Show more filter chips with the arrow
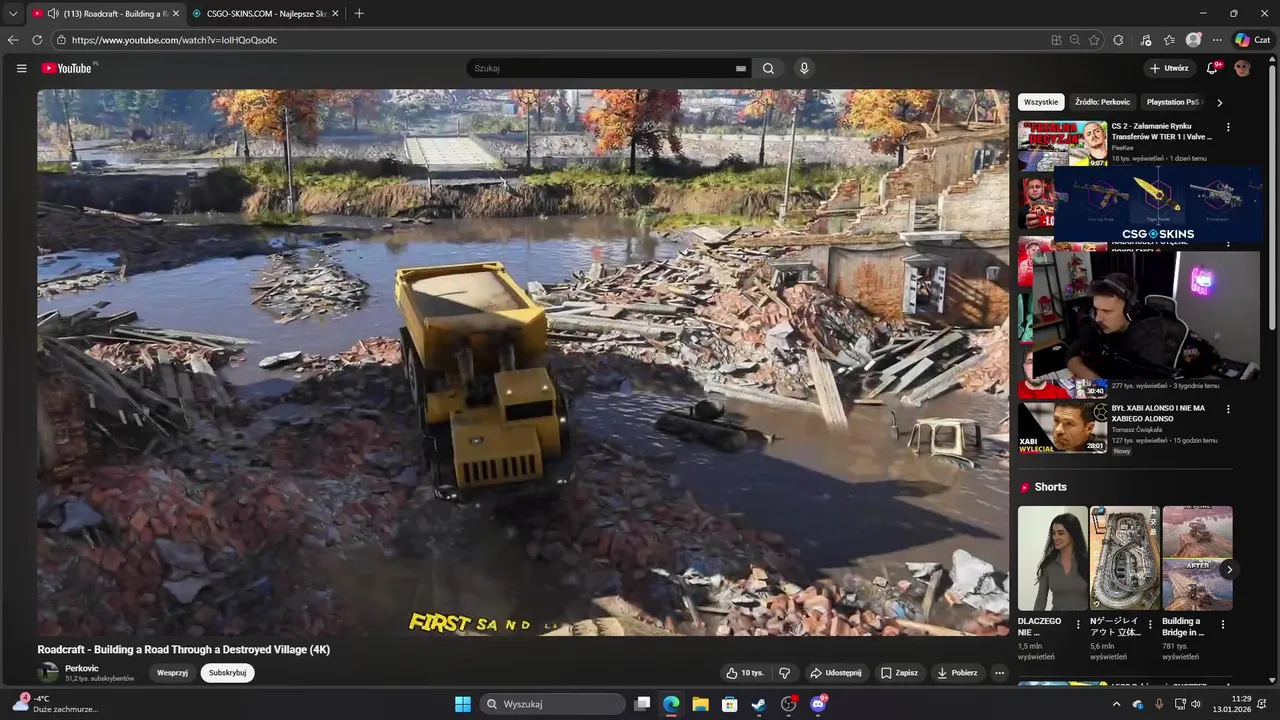 click(x=1219, y=102)
